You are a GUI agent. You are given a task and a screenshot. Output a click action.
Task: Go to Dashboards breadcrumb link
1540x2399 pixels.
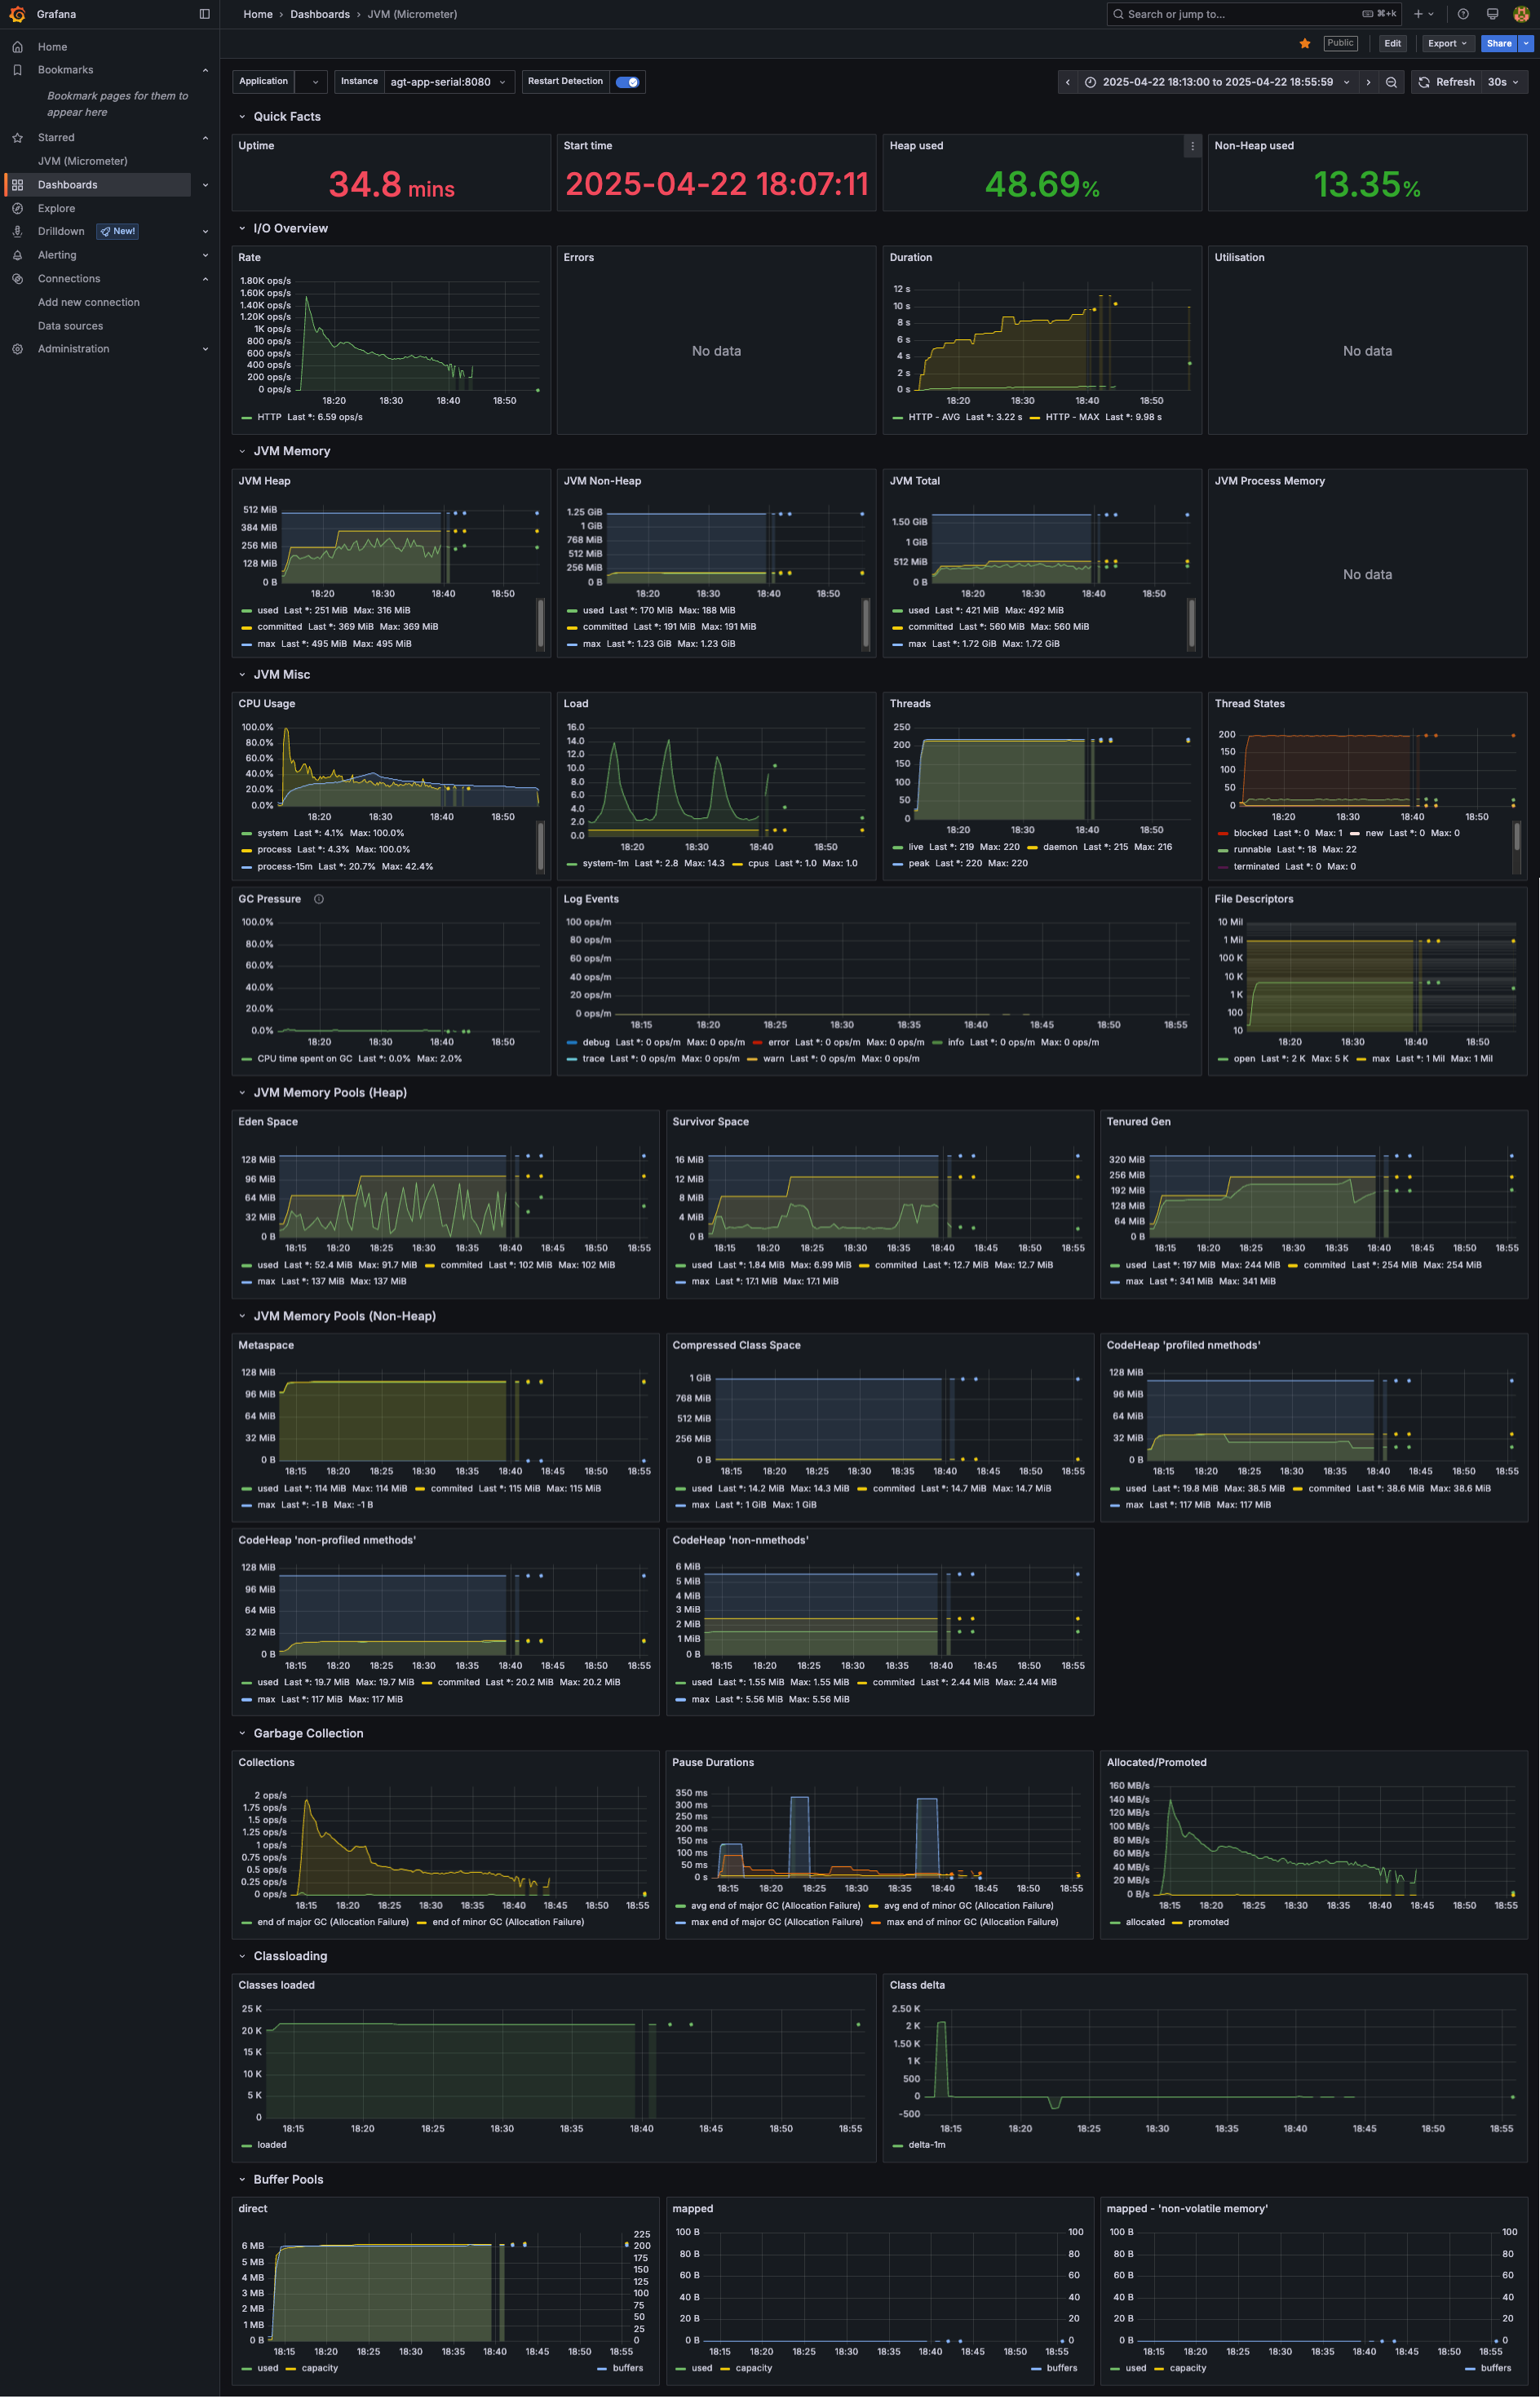pos(320,14)
